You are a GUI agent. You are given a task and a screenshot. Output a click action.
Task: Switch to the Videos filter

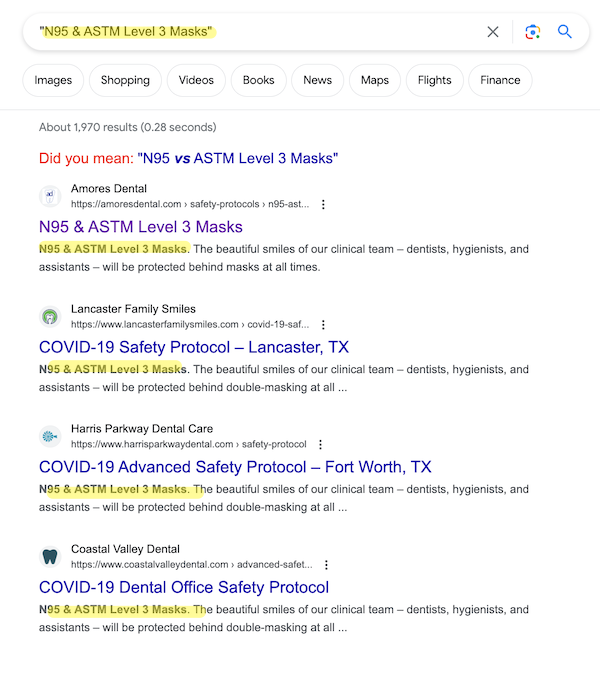click(x=196, y=80)
